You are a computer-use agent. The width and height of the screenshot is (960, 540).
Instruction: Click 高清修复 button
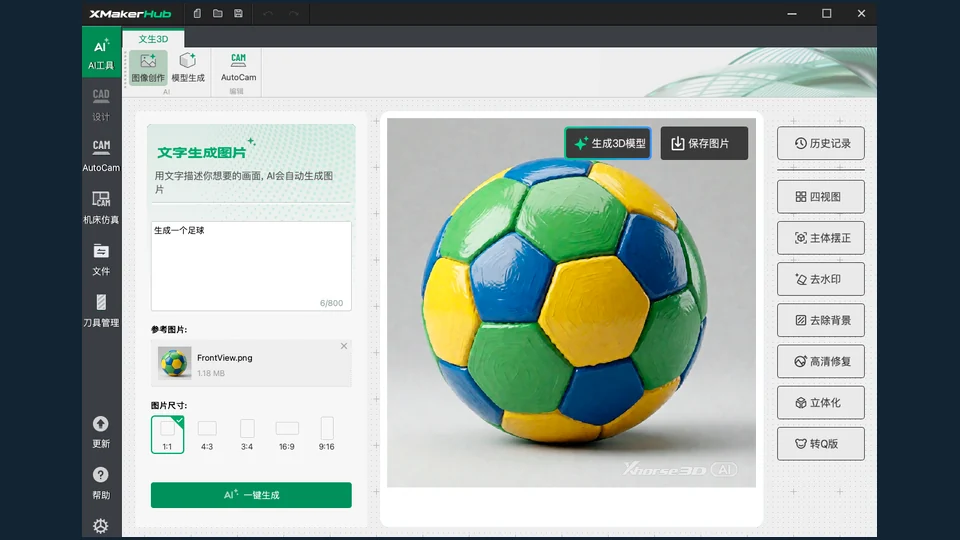821,361
